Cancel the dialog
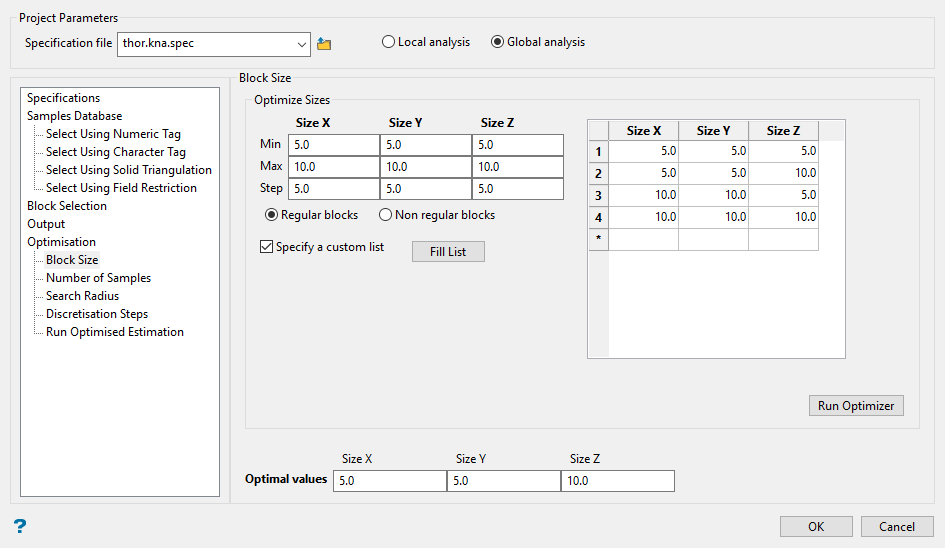945x548 pixels. click(897, 527)
